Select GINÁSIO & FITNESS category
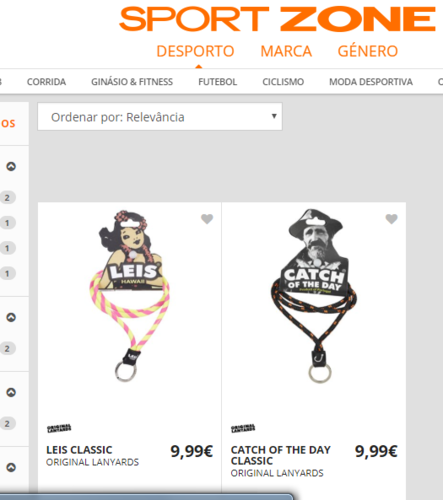 coord(132,82)
